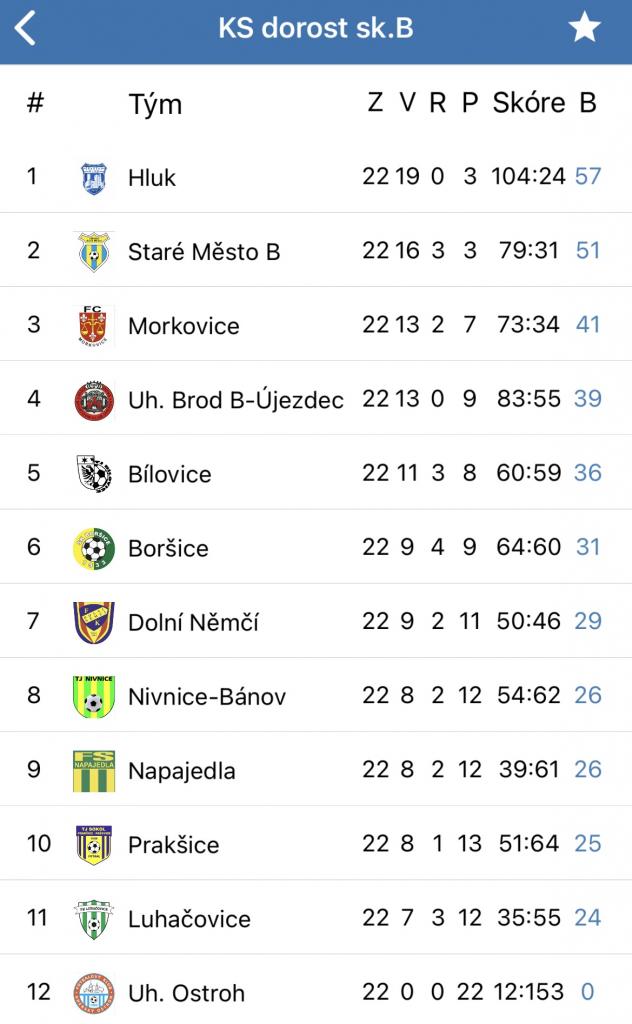The image size is (632, 1024).
Task: Select the Napajedla team name
Action: pos(181,771)
